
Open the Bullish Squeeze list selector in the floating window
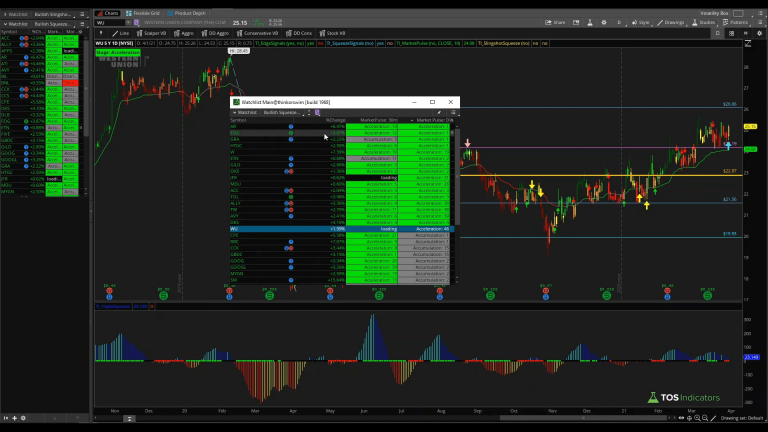[284, 113]
